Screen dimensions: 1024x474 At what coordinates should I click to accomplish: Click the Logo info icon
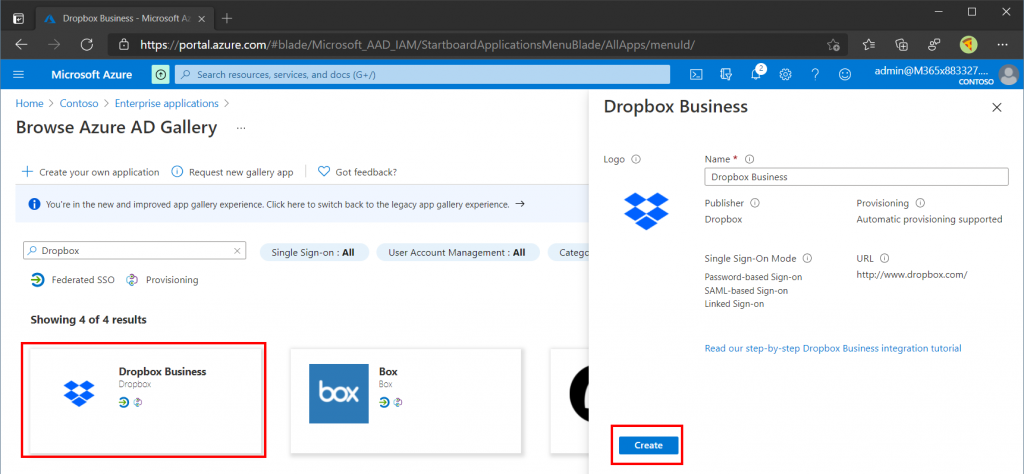[x=635, y=159]
